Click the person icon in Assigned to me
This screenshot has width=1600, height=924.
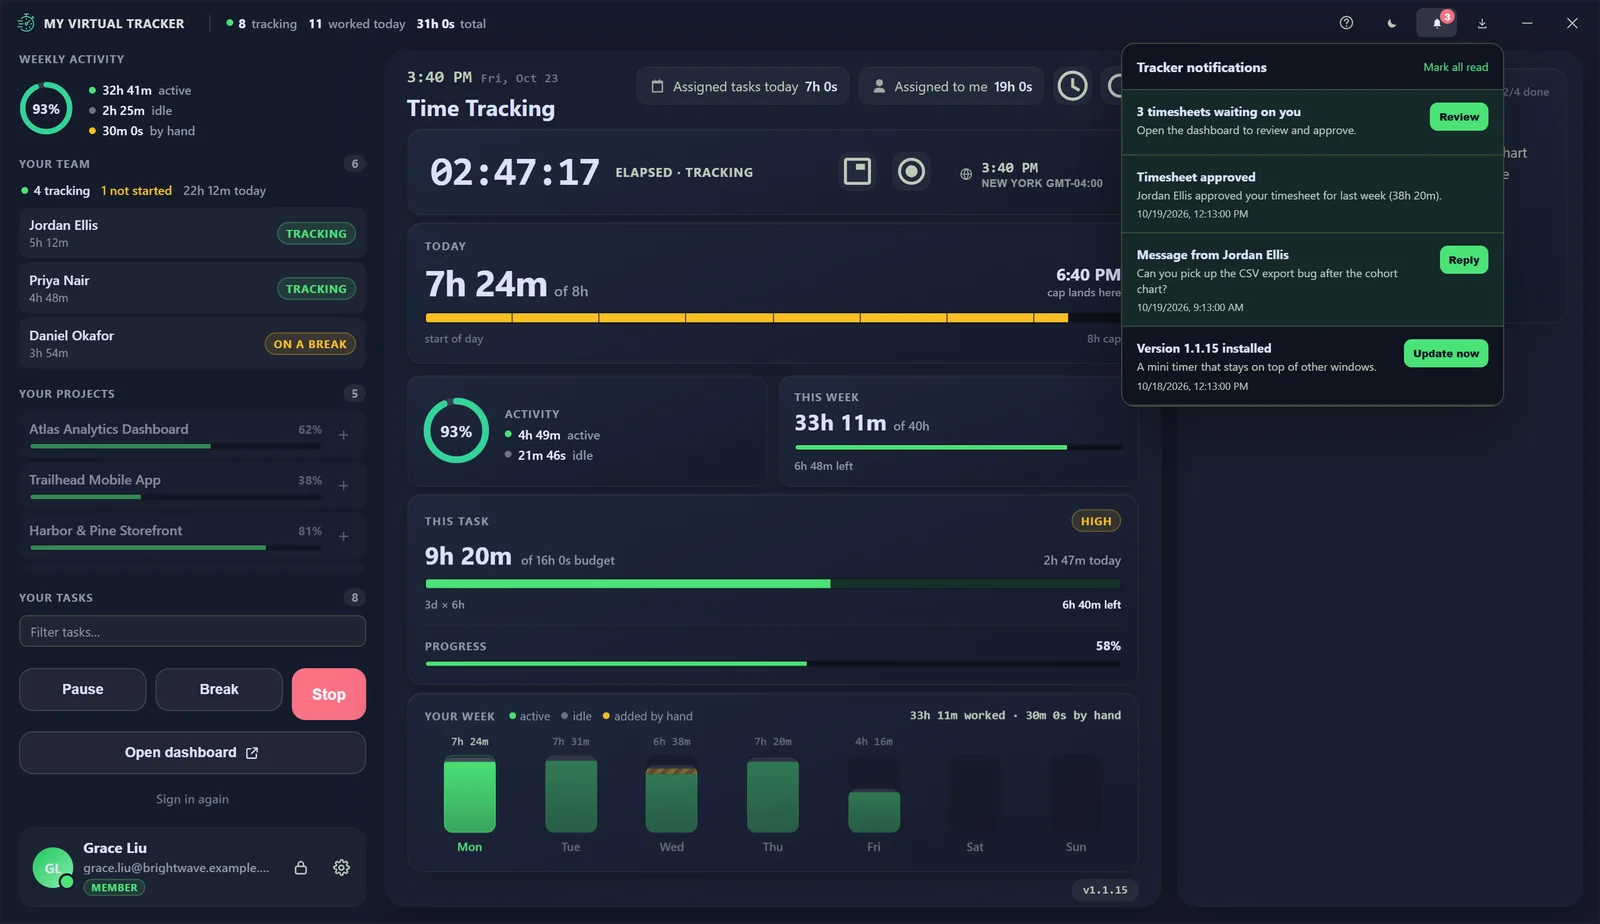[x=879, y=86]
